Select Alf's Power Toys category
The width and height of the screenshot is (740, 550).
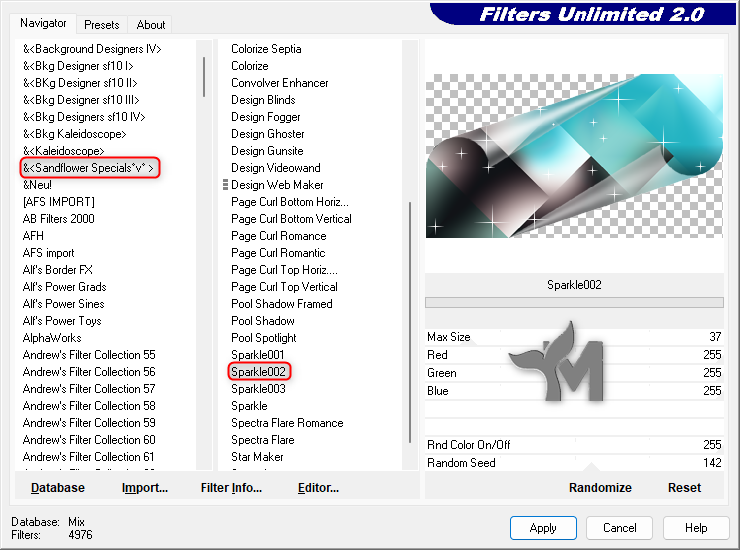click(62, 321)
